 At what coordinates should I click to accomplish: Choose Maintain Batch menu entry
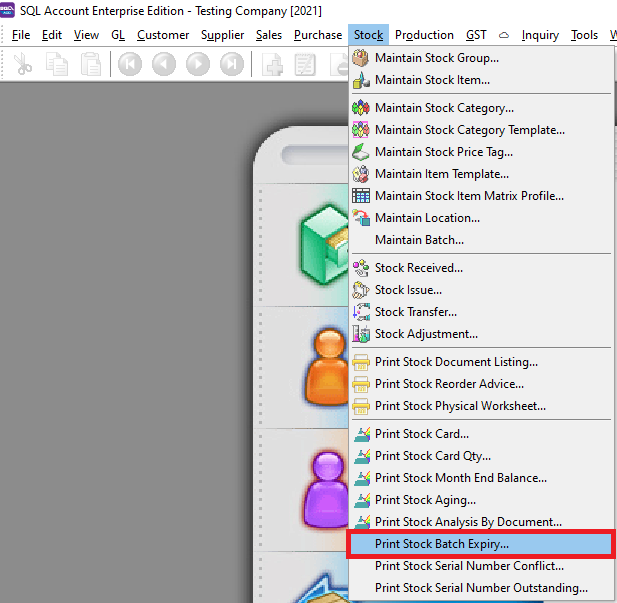pos(419,240)
